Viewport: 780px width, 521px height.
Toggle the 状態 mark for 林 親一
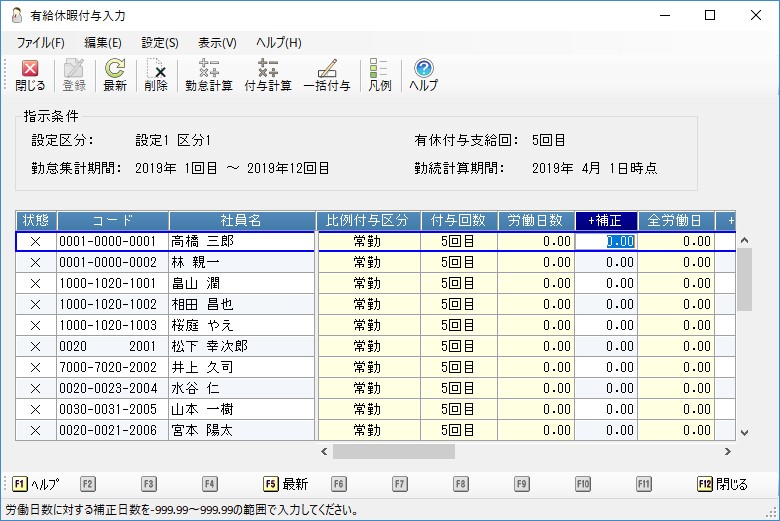pos(36,262)
